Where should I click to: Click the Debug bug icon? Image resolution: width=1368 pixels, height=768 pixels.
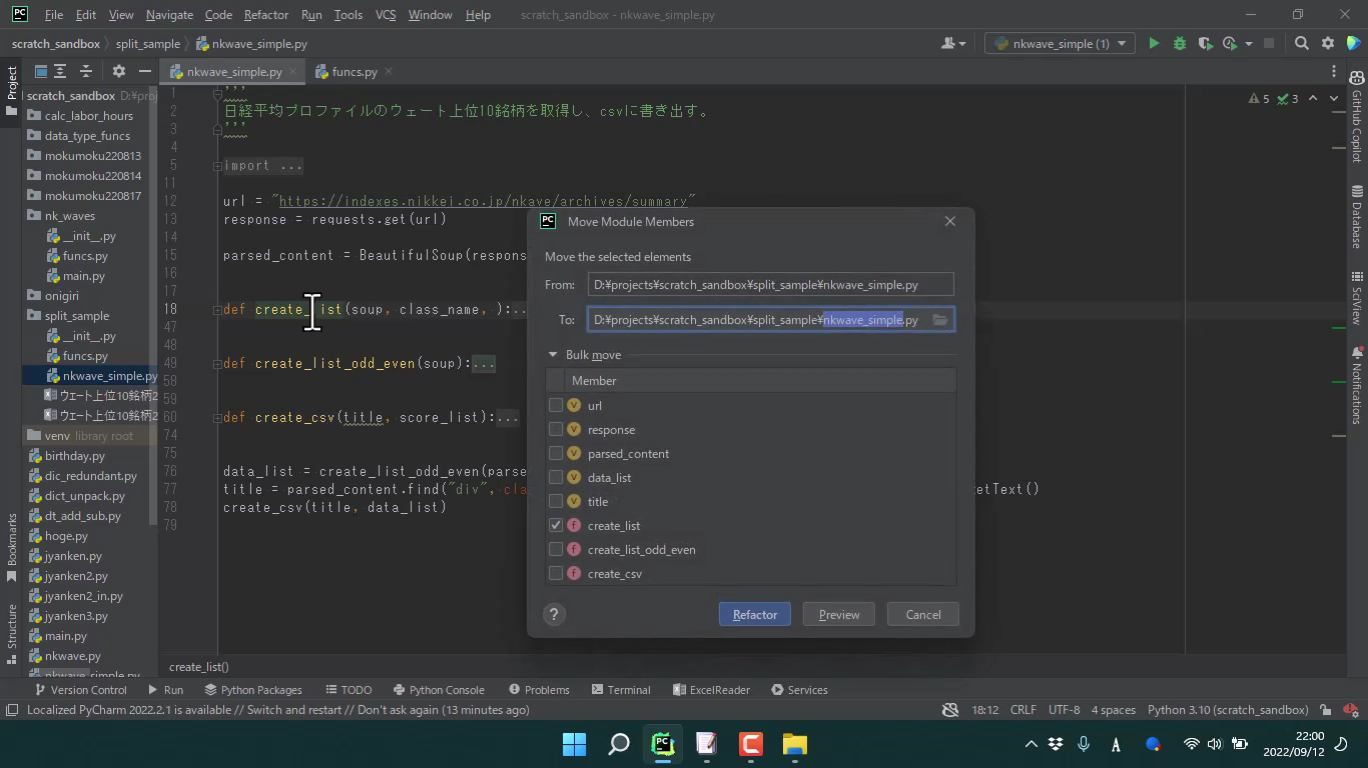1179,43
